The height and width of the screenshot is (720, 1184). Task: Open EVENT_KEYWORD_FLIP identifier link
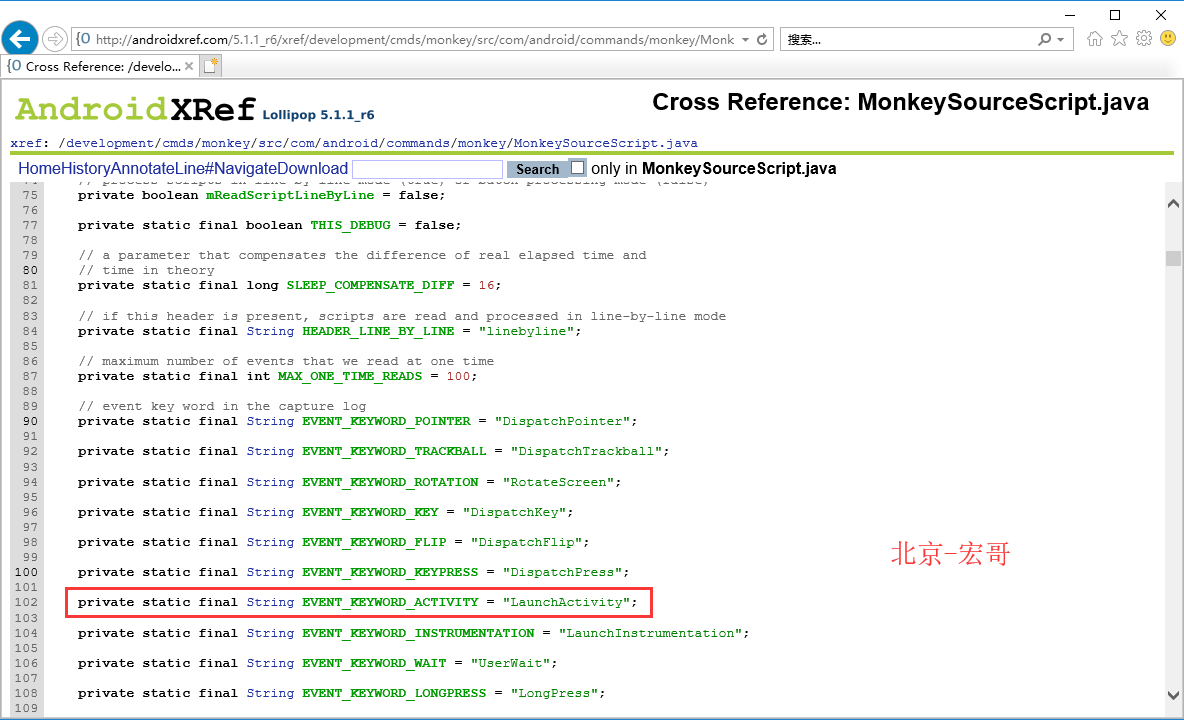[x=375, y=542]
